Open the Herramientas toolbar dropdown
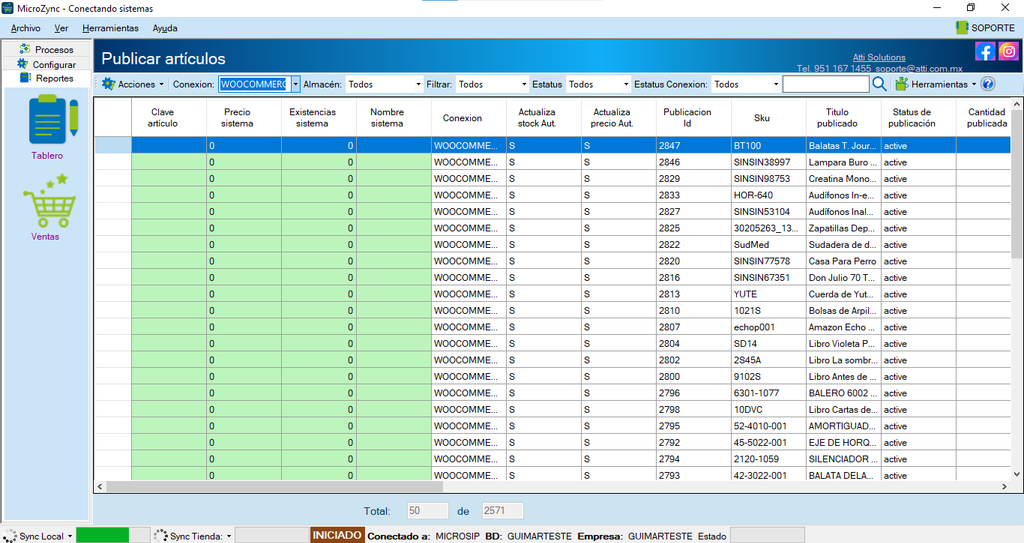The image size is (1024, 543). tap(936, 84)
